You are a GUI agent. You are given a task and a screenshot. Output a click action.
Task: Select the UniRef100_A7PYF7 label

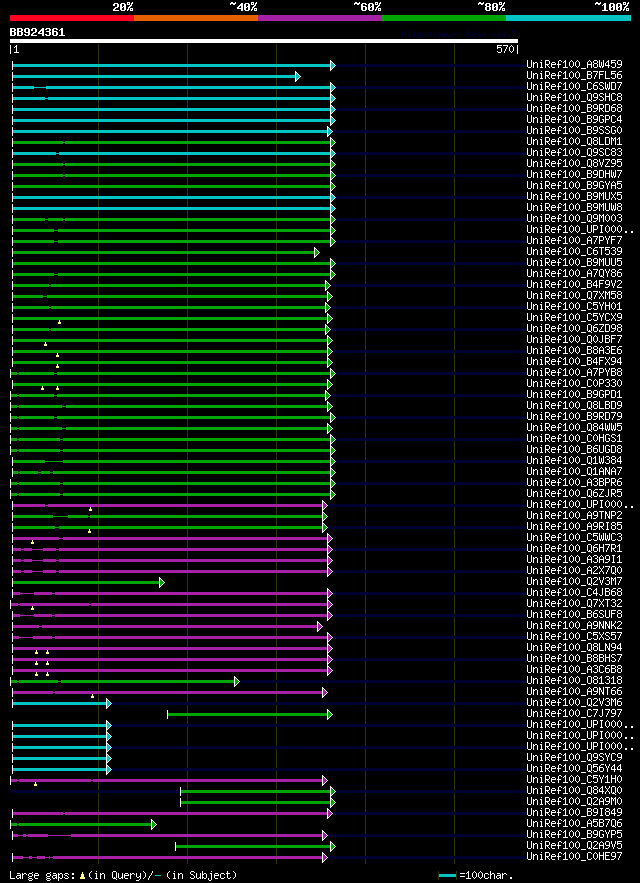[x=574, y=242]
